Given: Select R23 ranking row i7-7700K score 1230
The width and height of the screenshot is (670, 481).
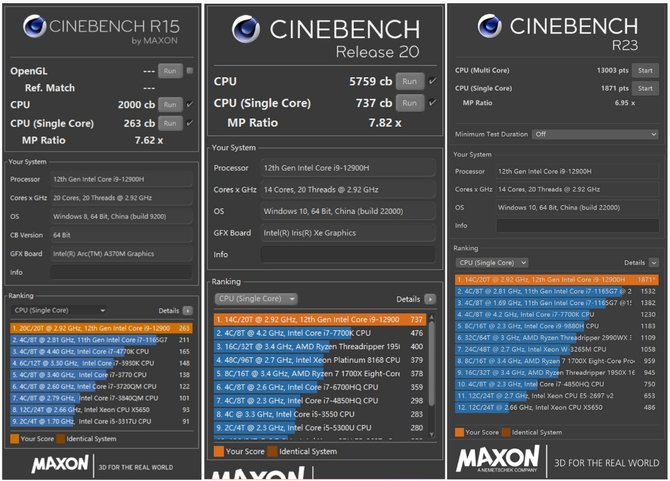Looking at the screenshot, I should point(557,314).
